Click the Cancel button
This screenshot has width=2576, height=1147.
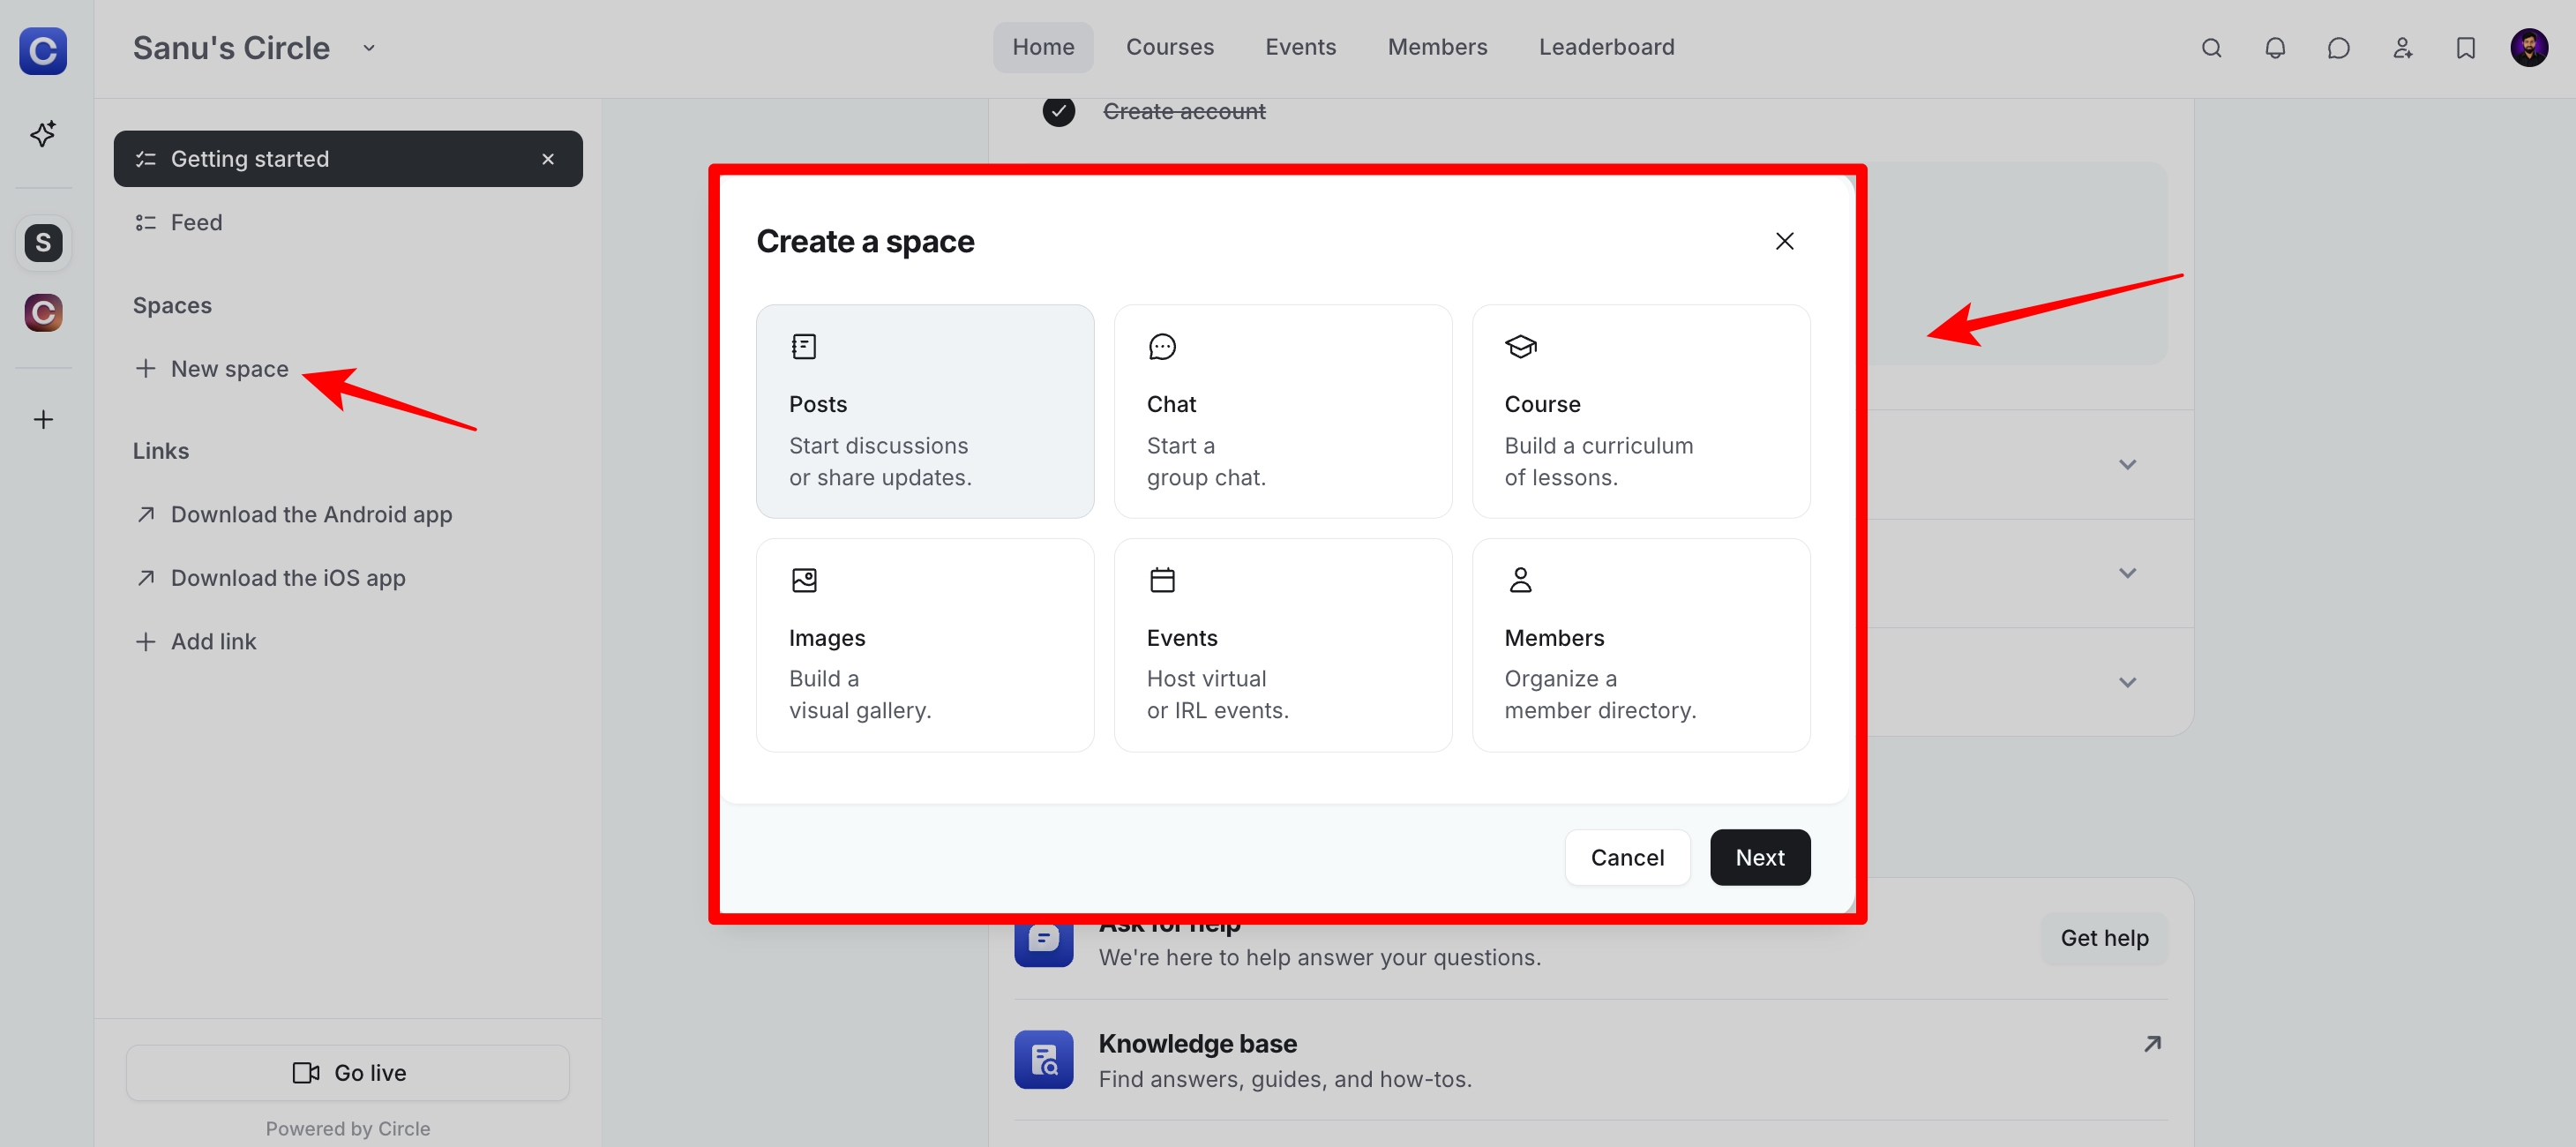[1627, 857]
